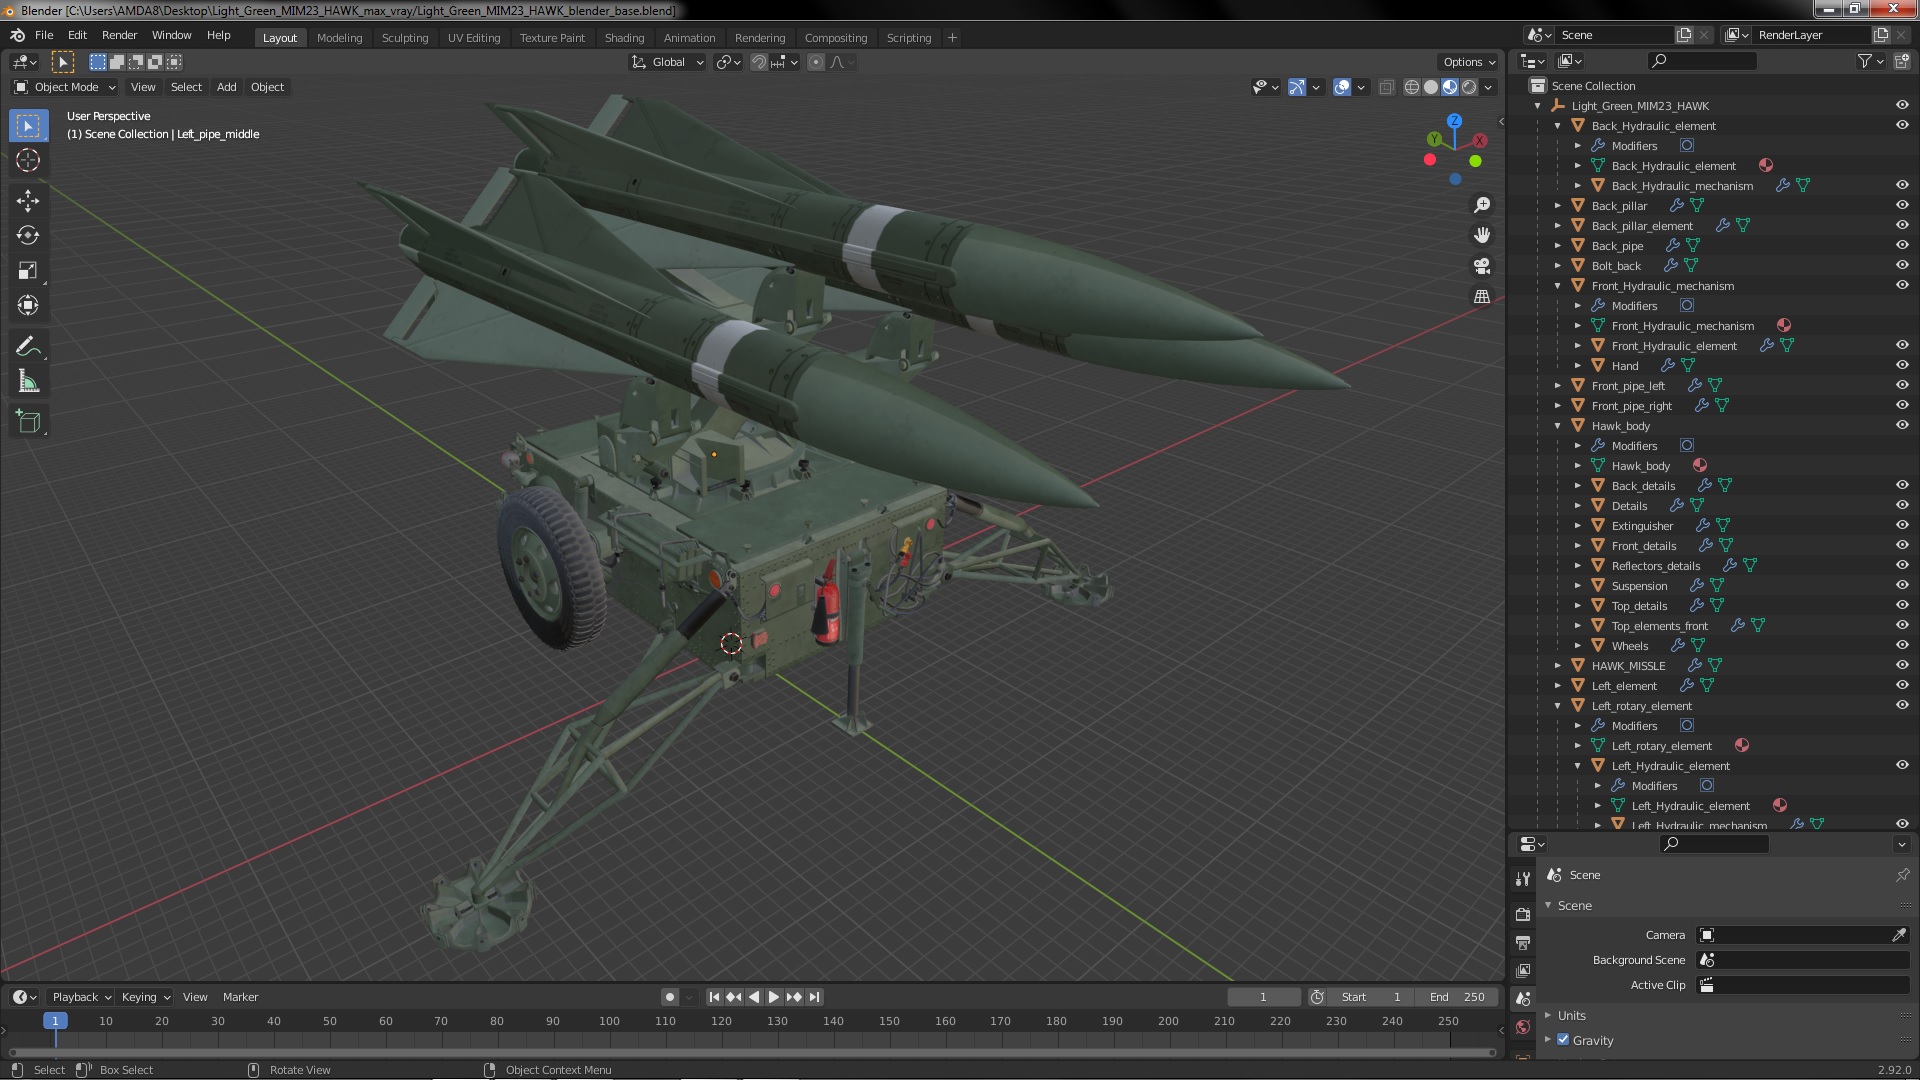Click the Blender logo menu icon
Screen dimensions: 1920x1080
coord(17,35)
